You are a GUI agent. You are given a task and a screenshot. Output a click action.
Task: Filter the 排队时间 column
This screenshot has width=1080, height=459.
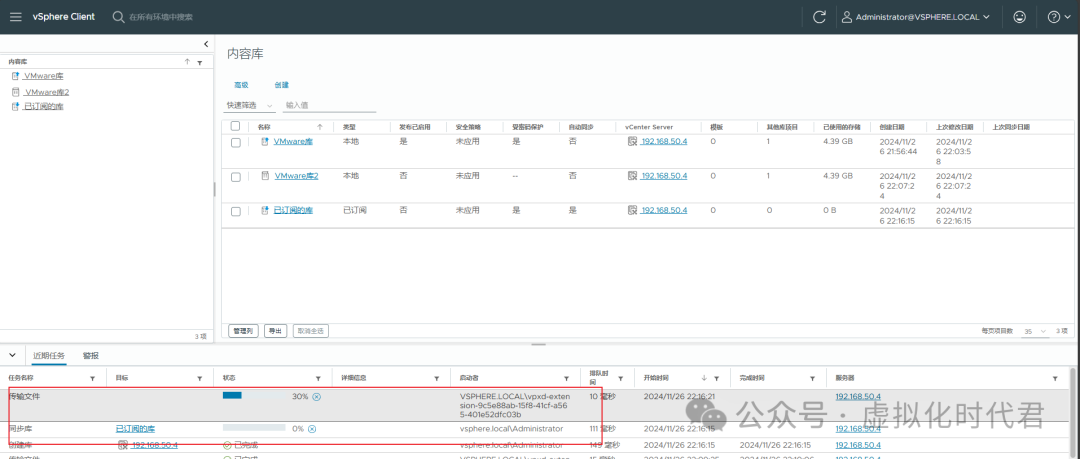pos(621,378)
